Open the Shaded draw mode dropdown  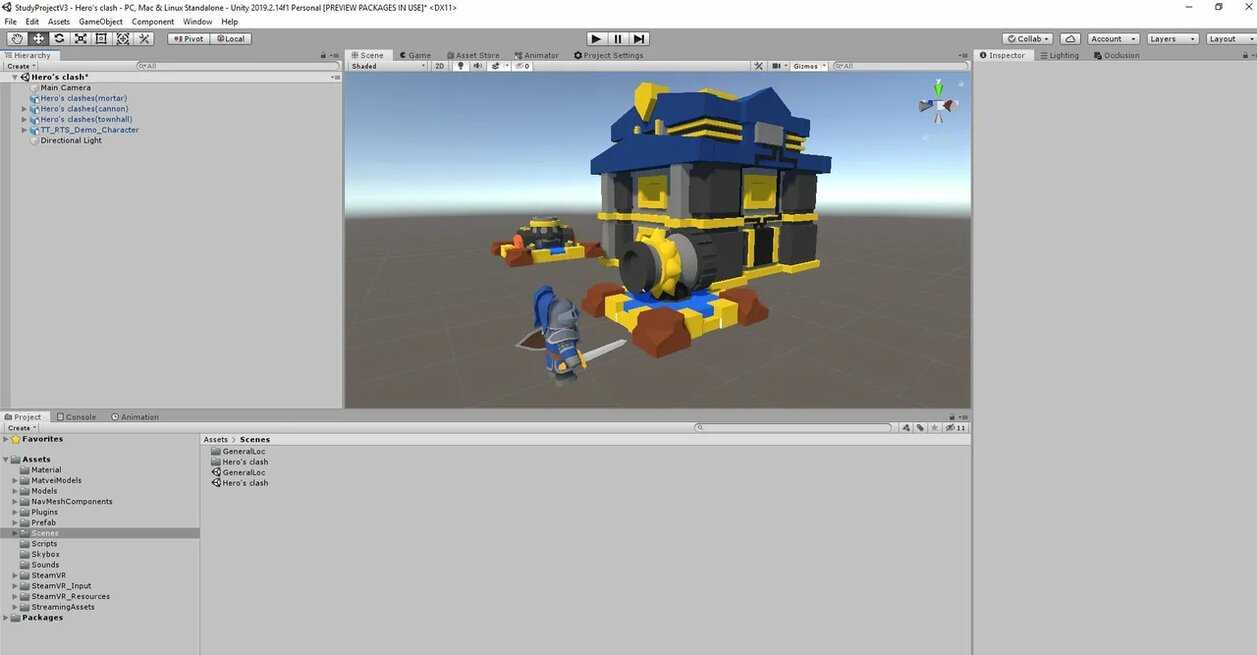click(x=388, y=66)
